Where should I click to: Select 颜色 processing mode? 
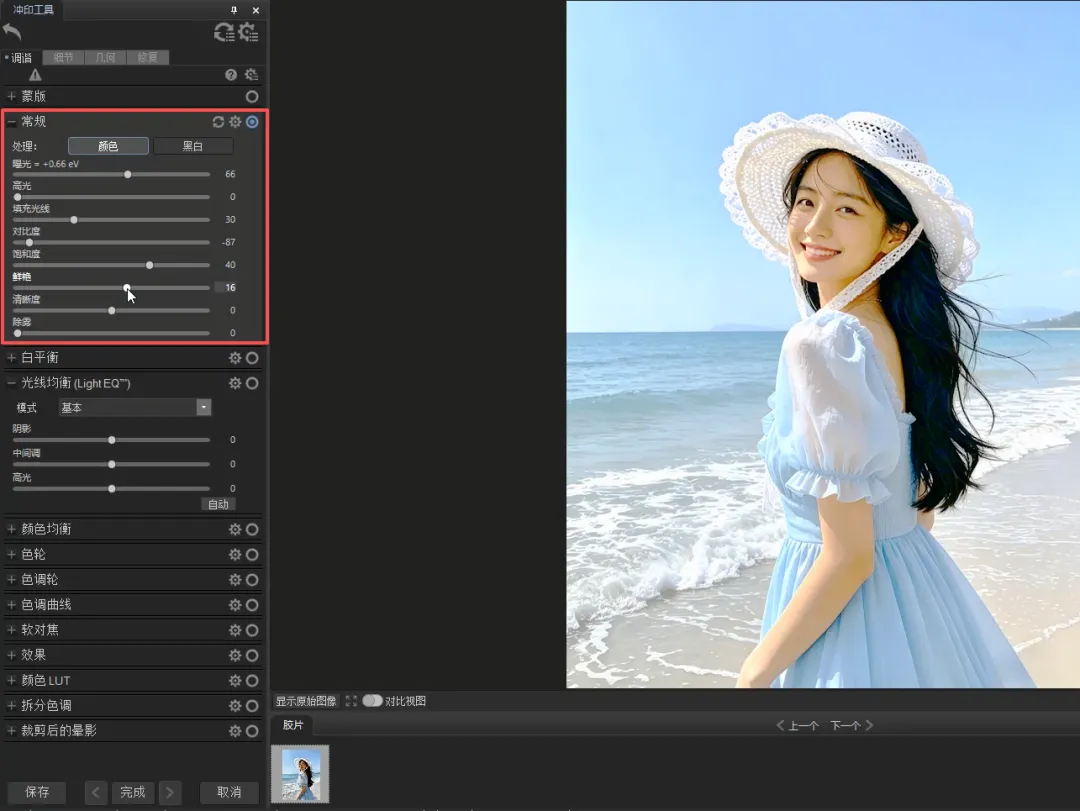108,146
